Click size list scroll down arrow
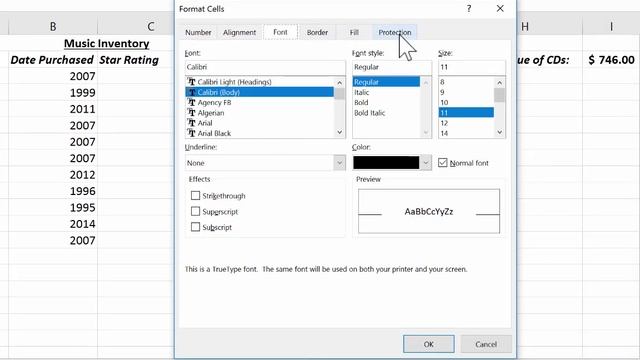Screen dimensions: 640x360 click(500, 132)
